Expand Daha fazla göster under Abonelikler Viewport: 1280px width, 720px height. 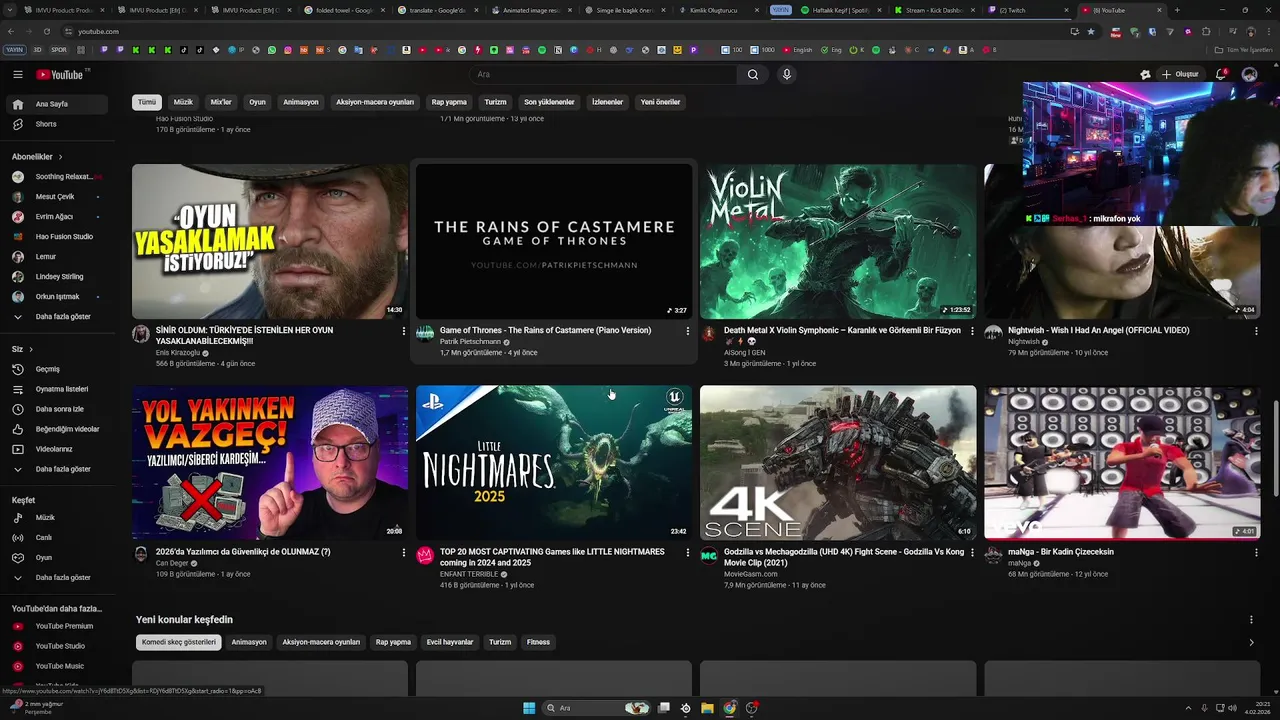coord(58,317)
